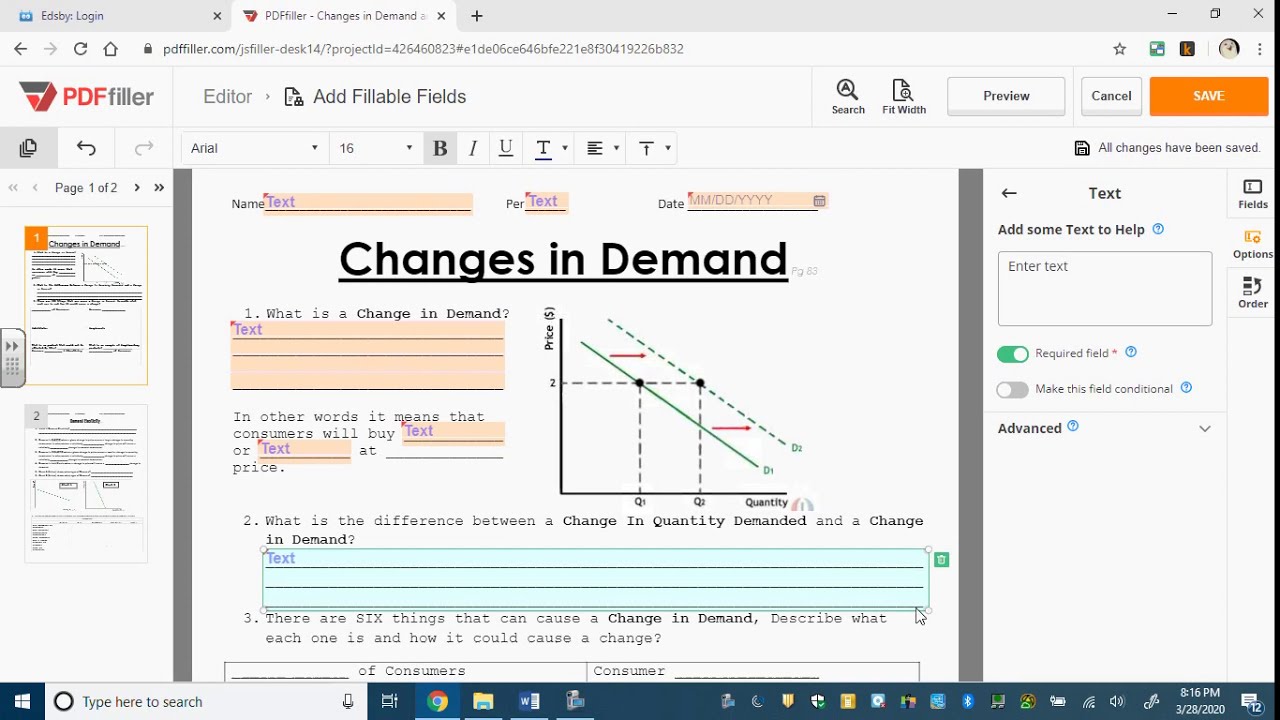
Task: Click the Name text field
Action: [x=368, y=203]
